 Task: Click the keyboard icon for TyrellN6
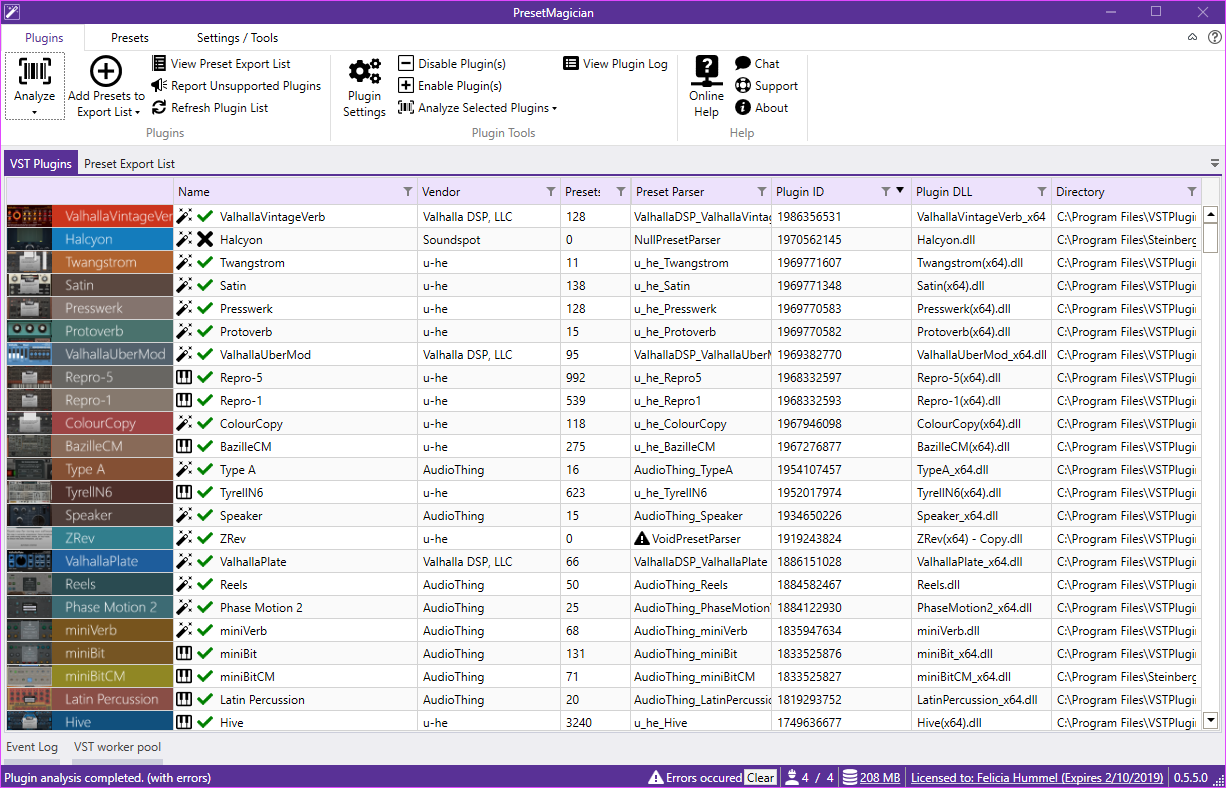coord(184,493)
